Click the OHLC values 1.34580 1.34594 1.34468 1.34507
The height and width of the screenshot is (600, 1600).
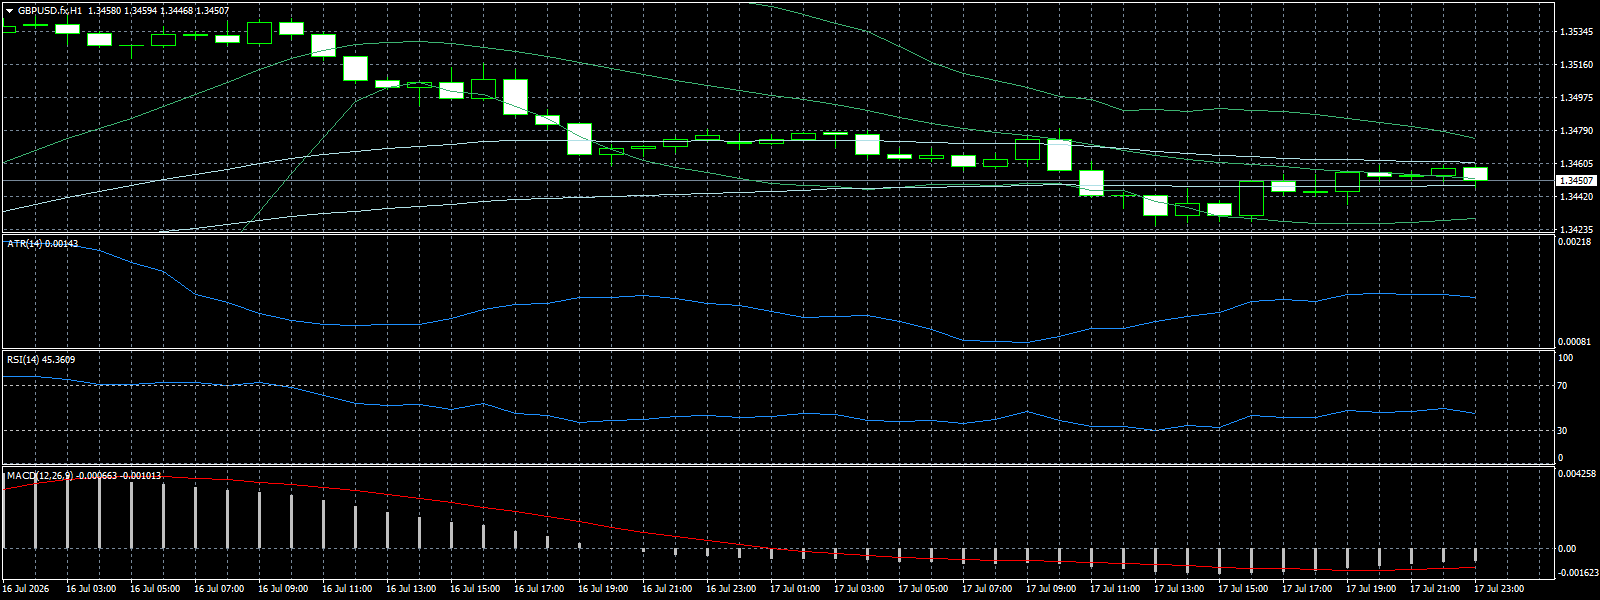[x=158, y=11]
